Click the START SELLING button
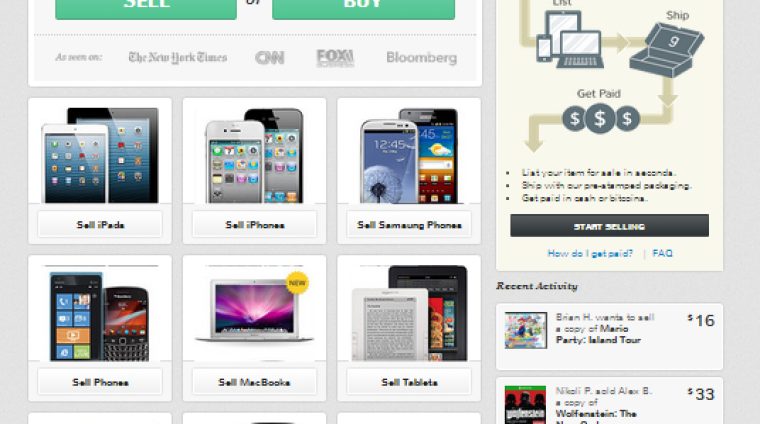 click(x=609, y=226)
